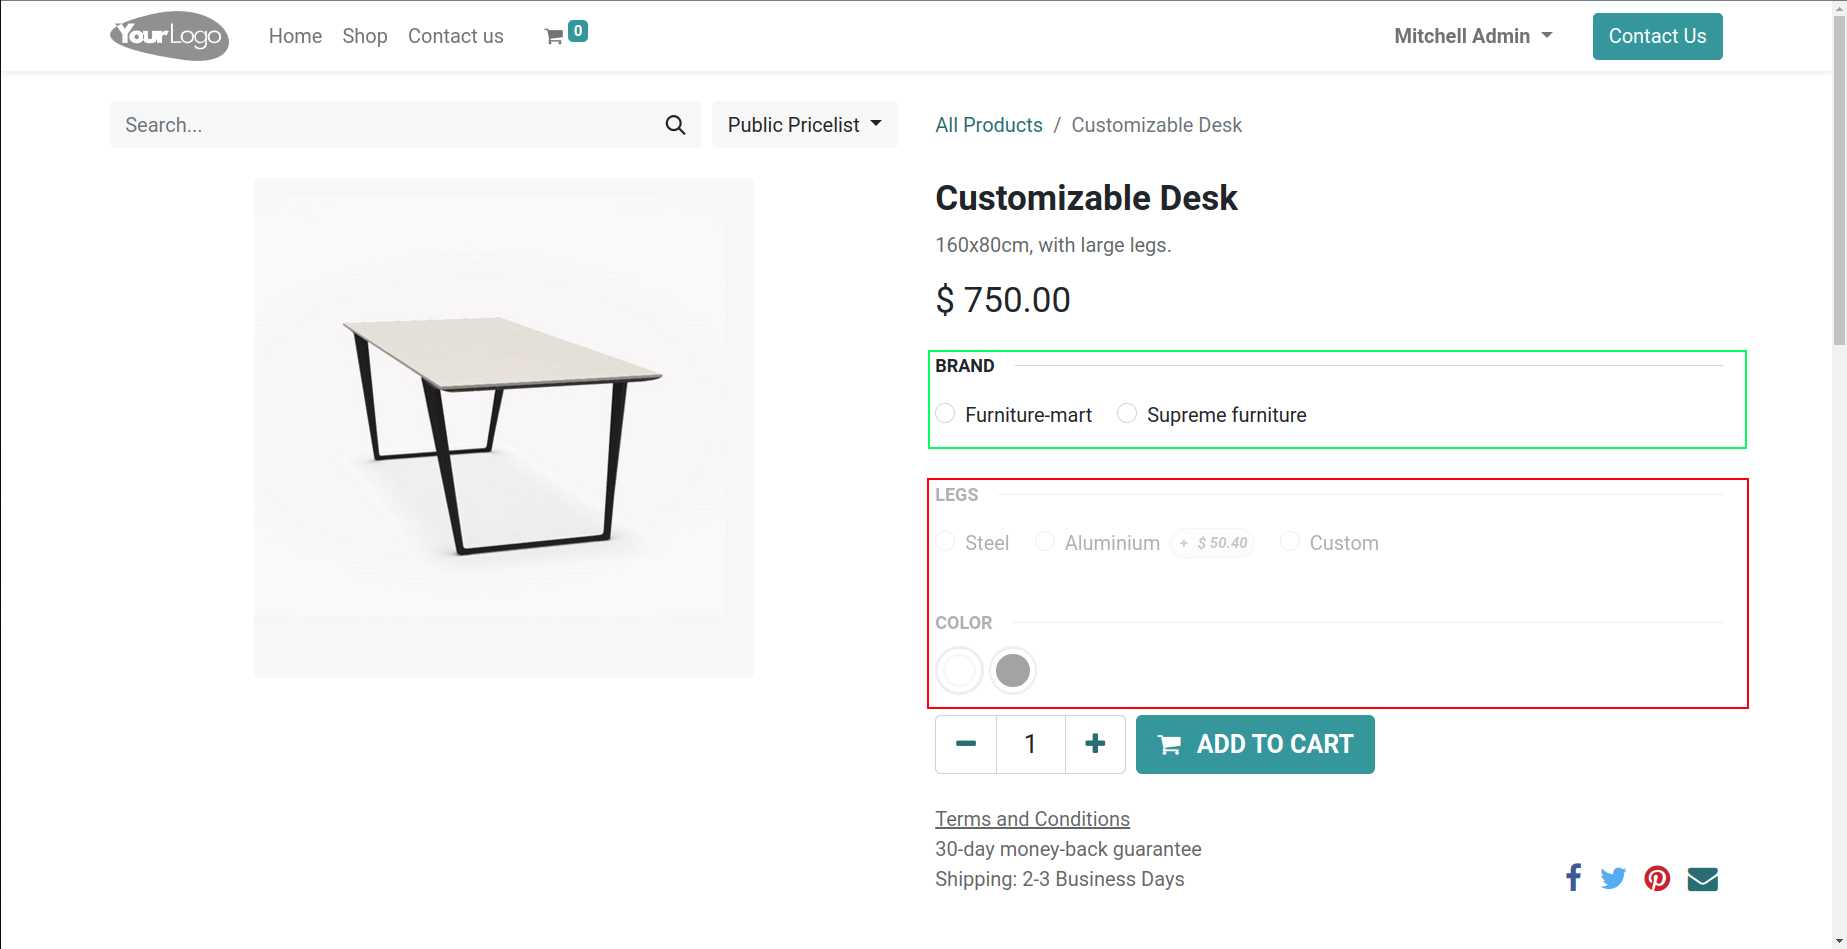Increase quantity with plus button
The image size is (1847, 949).
pos(1095,744)
